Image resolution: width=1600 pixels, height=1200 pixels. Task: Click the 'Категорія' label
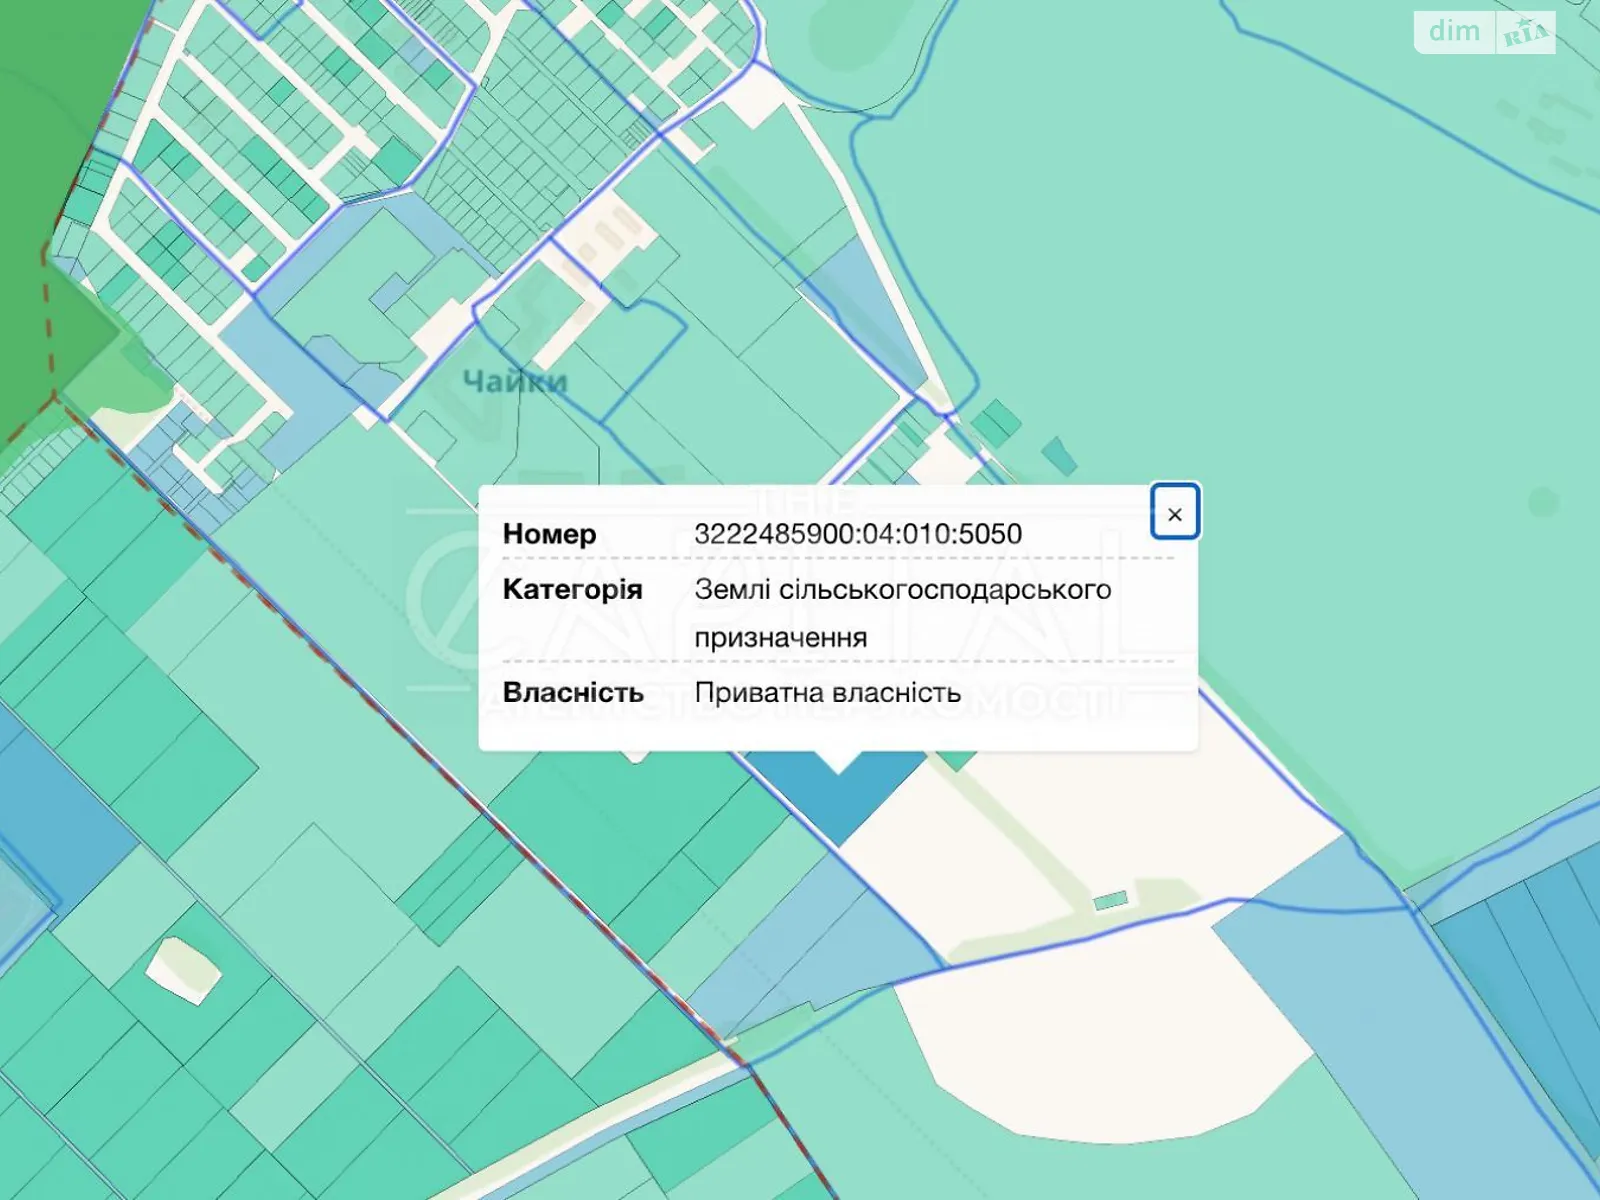[572, 590]
